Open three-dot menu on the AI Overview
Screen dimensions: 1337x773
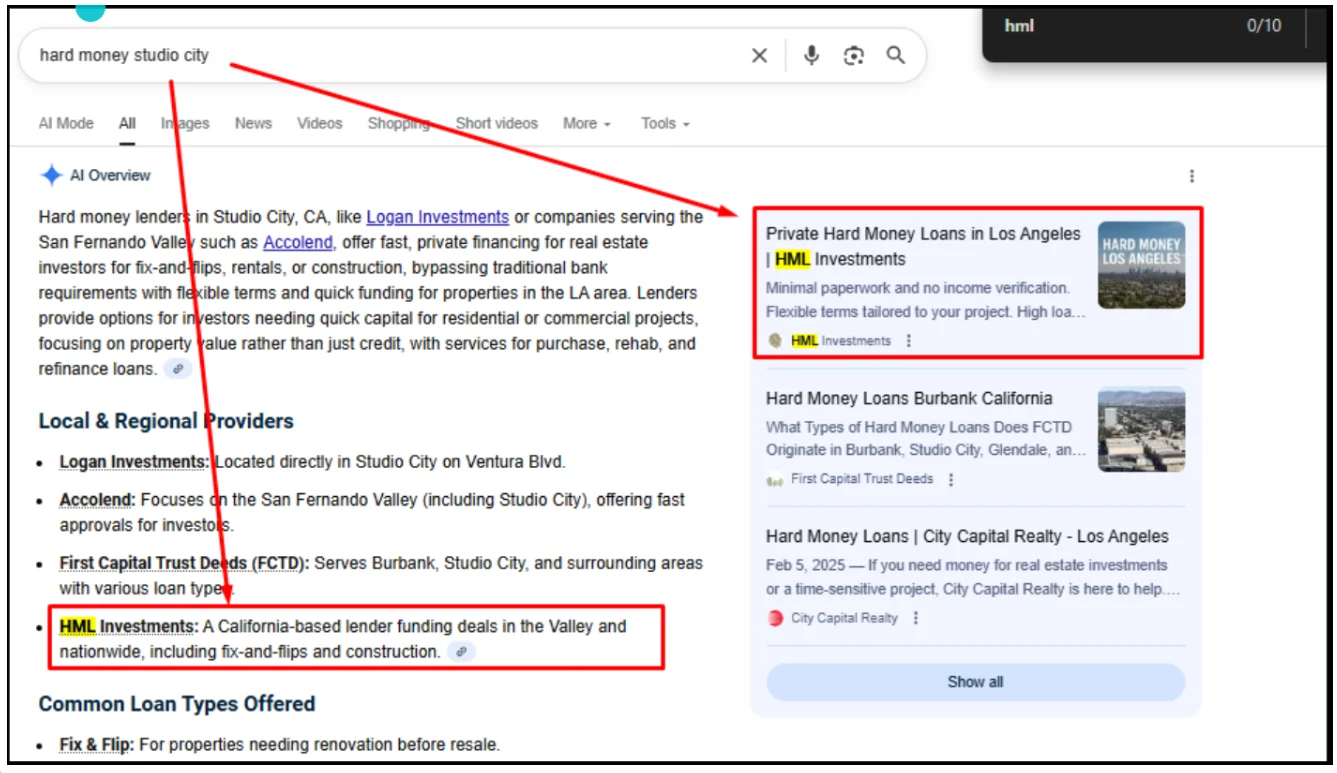[x=1192, y=176]
